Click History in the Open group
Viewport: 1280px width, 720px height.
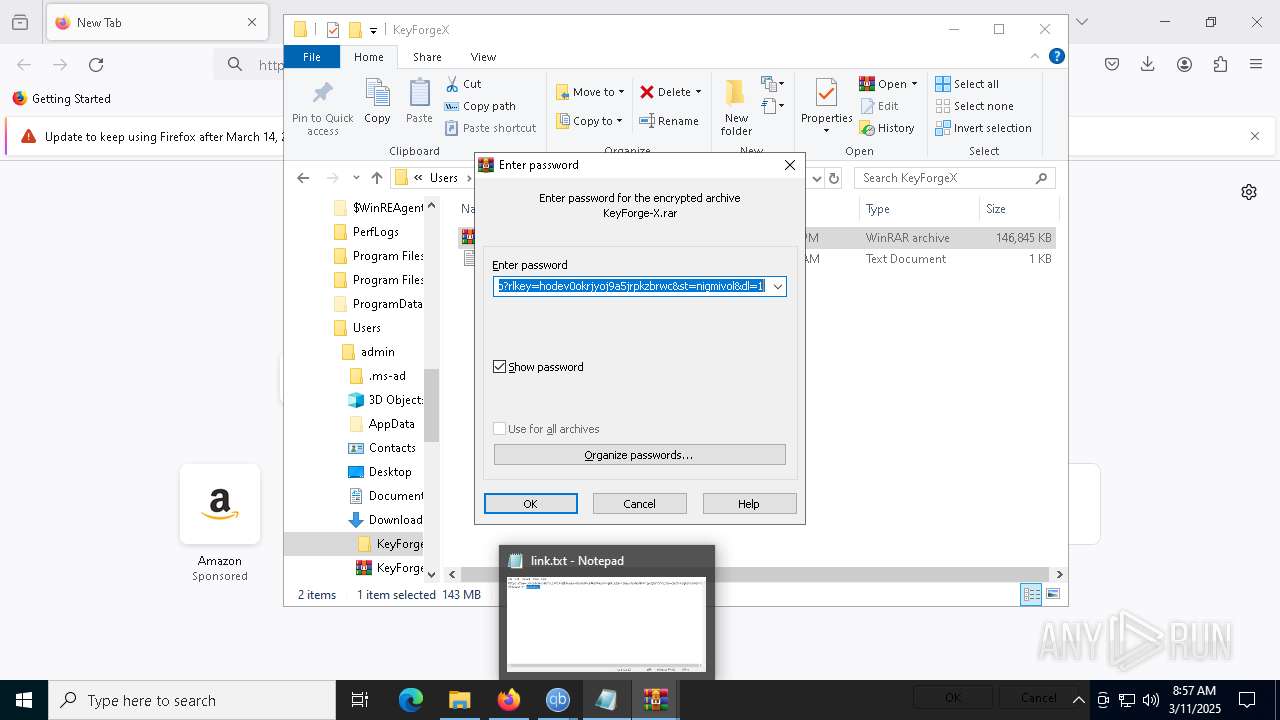click(x=887, y=128)
